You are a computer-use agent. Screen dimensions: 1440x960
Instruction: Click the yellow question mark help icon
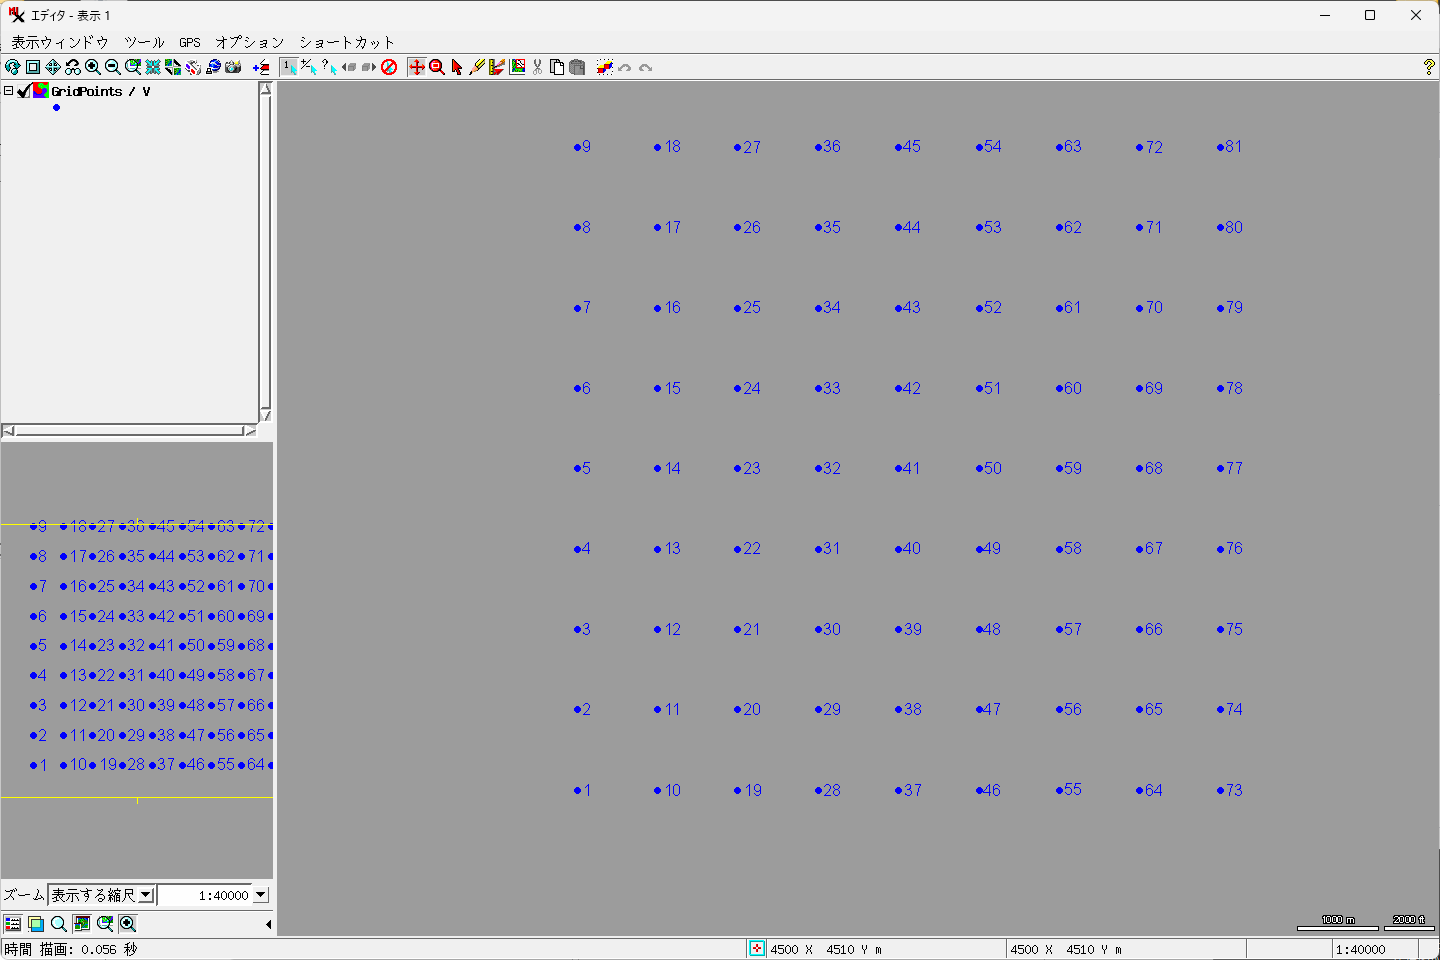tap(1428, 67)
